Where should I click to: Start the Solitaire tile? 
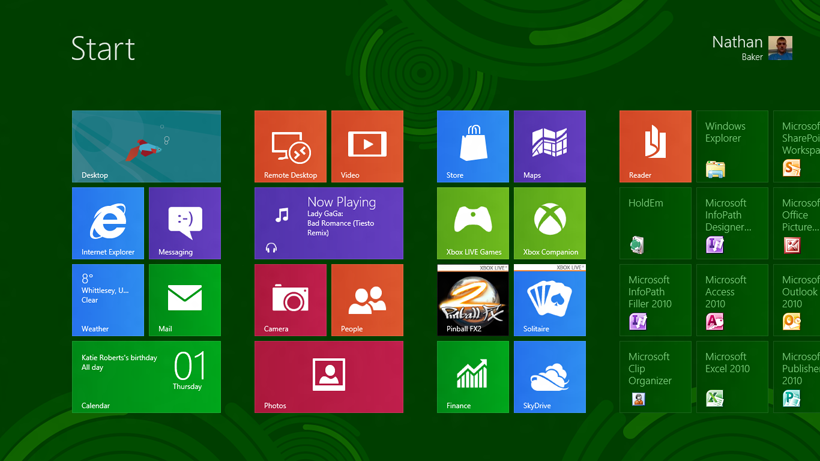(x=550, y=300)
